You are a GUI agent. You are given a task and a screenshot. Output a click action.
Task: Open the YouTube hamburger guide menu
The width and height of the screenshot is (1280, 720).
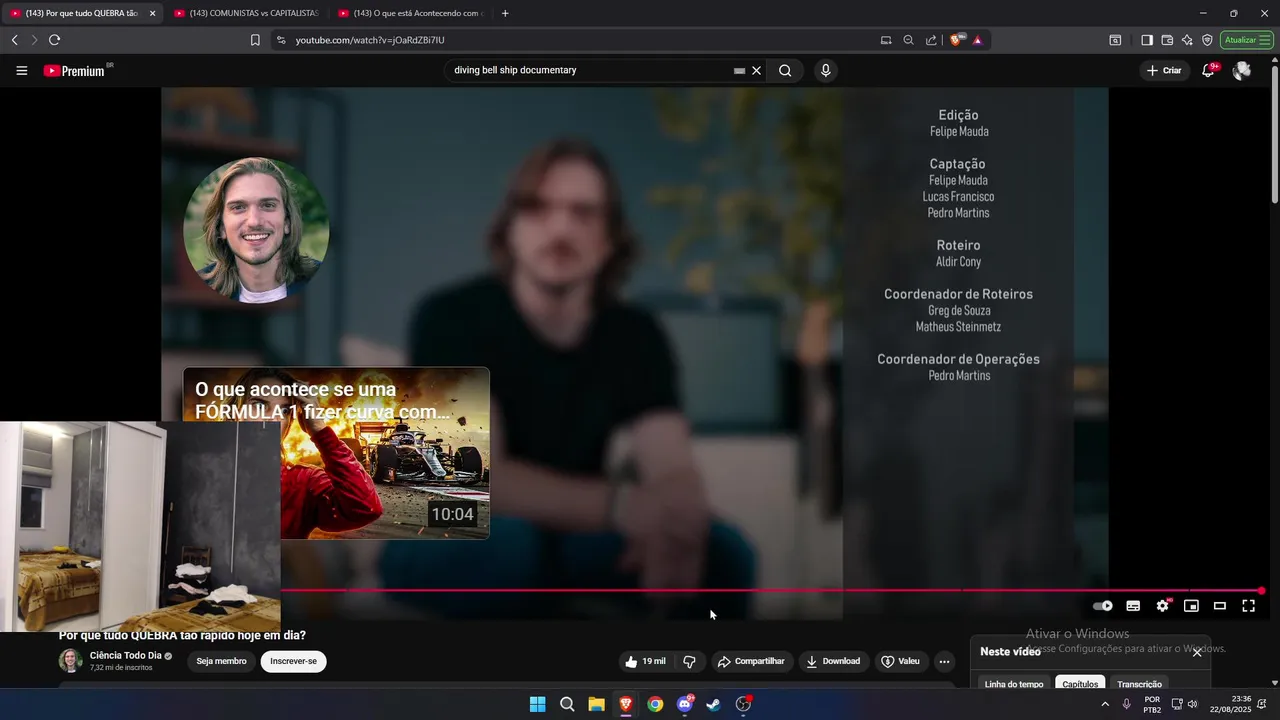21,71
